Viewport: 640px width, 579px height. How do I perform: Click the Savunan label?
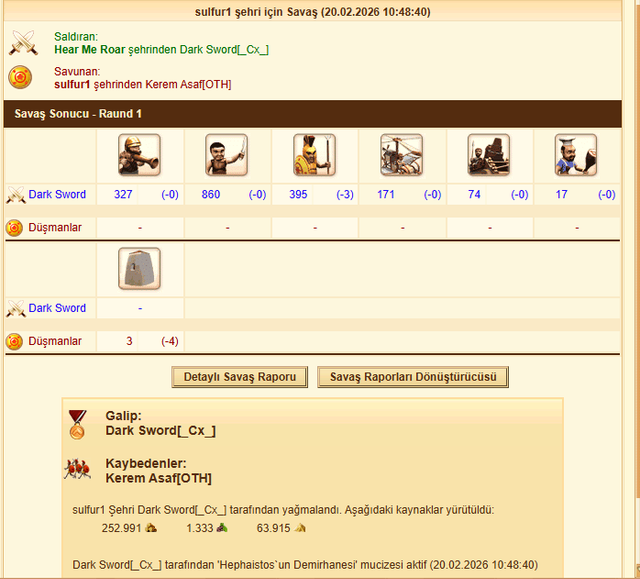click(x=77, y=71)
